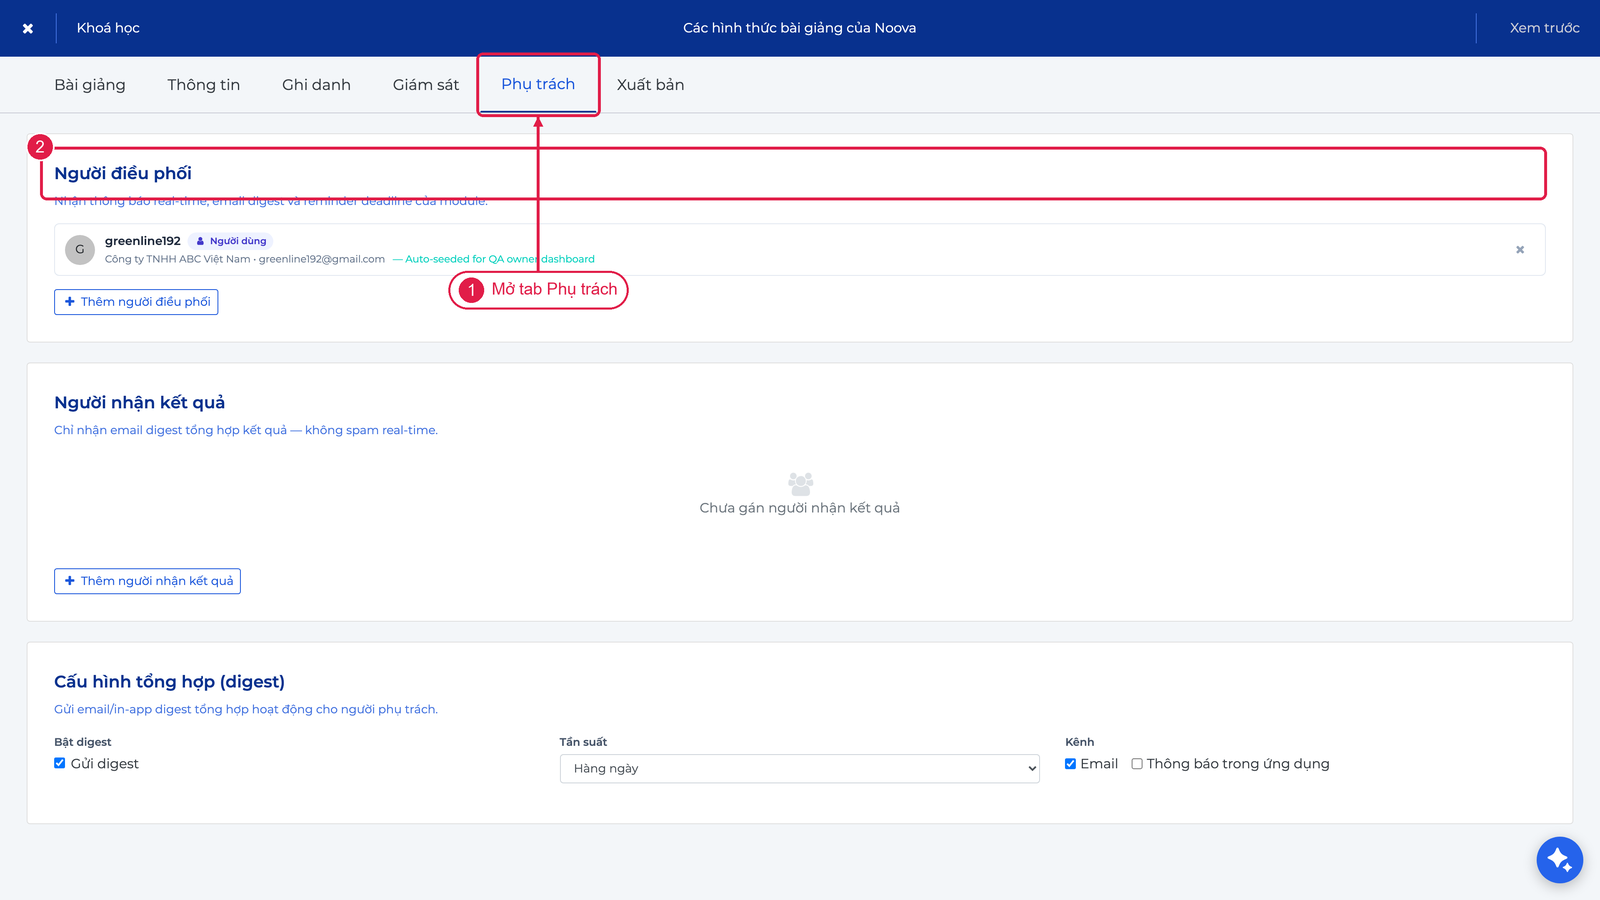This screenshot has width=1600, height=900.
Task: Click the plus icon for adding result recipient
Action: click(x=70, y=581)
